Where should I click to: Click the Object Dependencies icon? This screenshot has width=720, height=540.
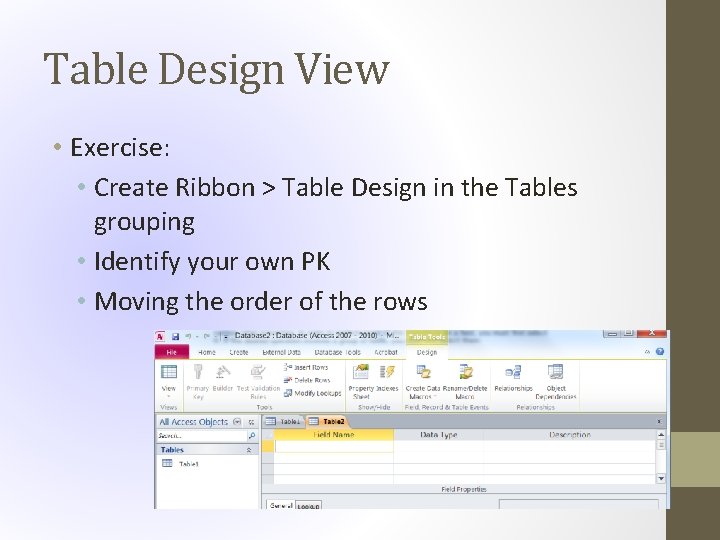pyautogui.click(x=556, y=372)
